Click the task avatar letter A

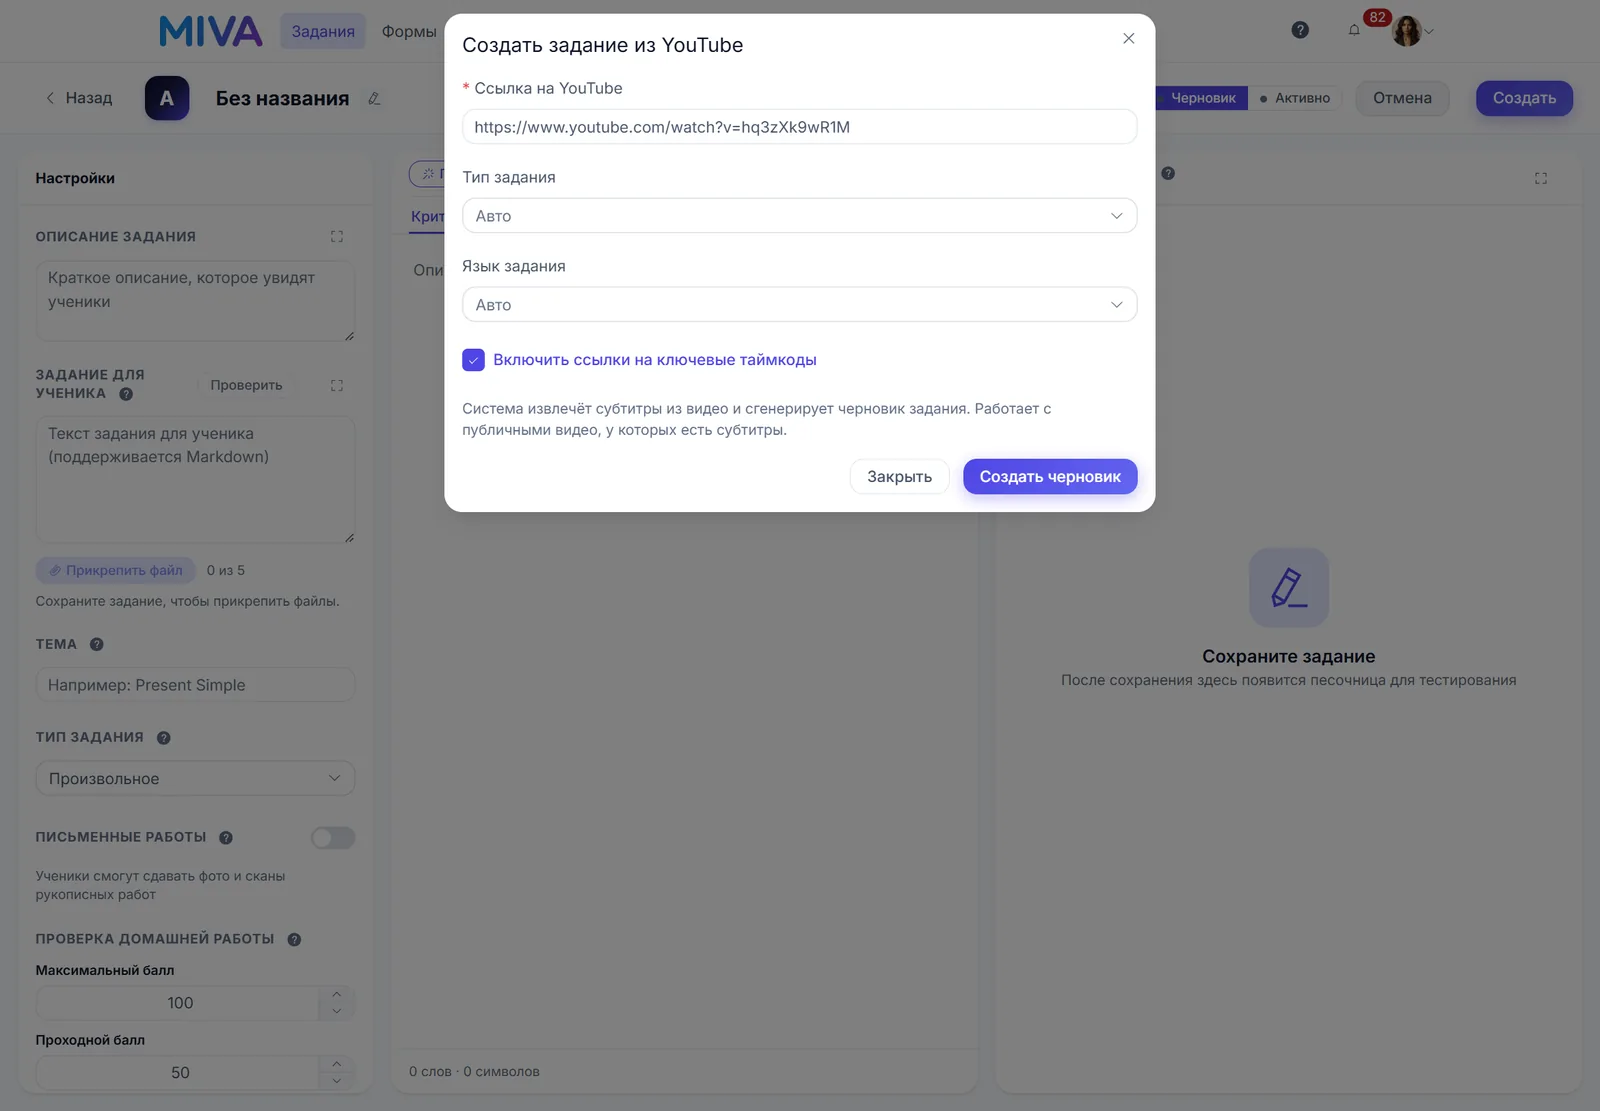[167, 98]
